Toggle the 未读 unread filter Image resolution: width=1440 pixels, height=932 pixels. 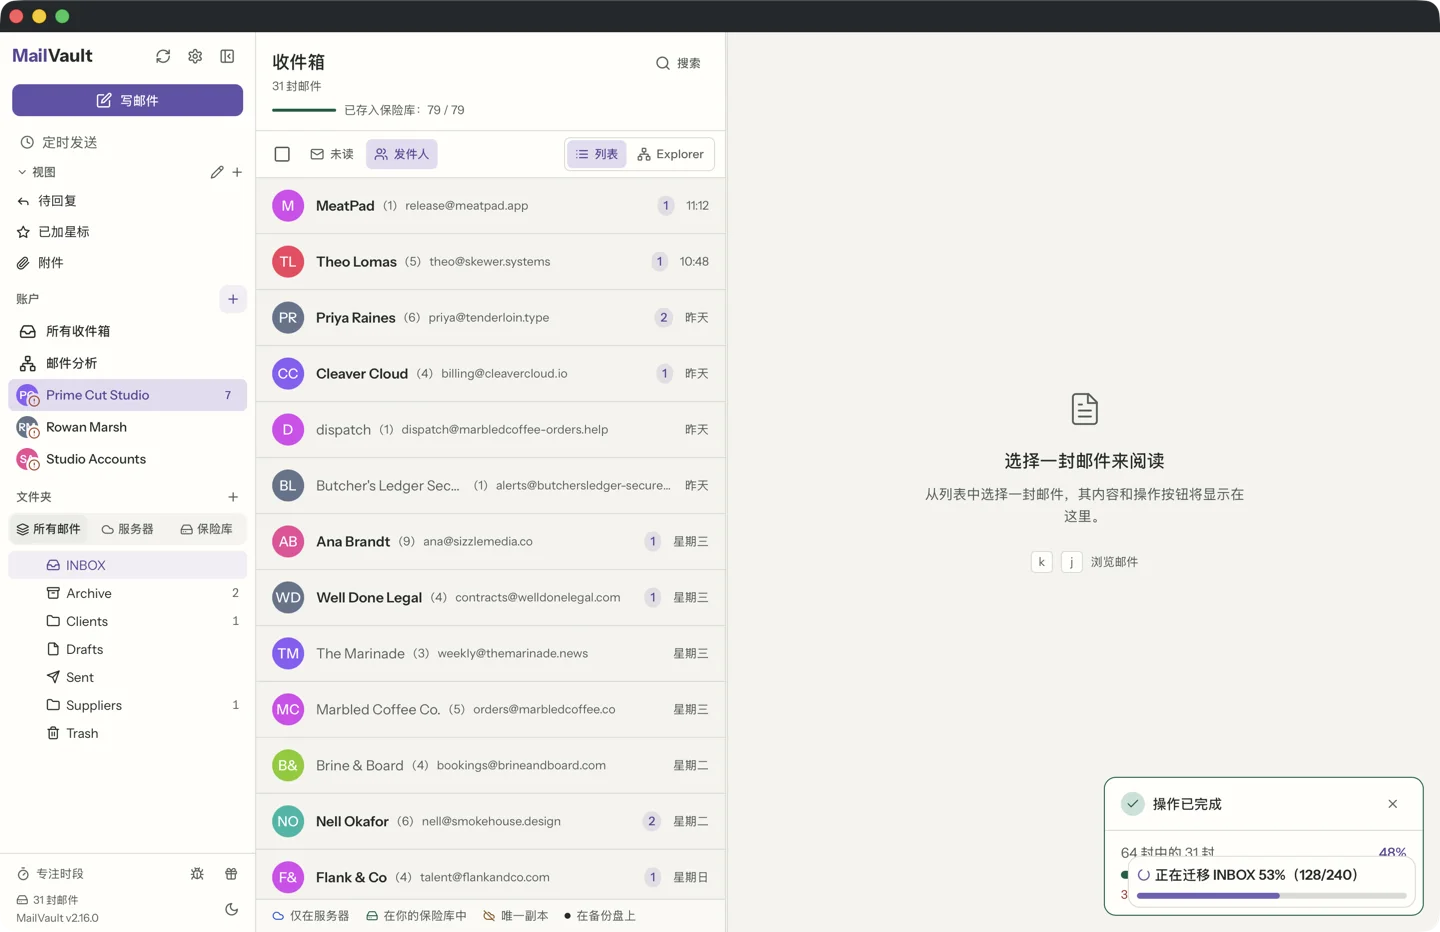[332, 154]
